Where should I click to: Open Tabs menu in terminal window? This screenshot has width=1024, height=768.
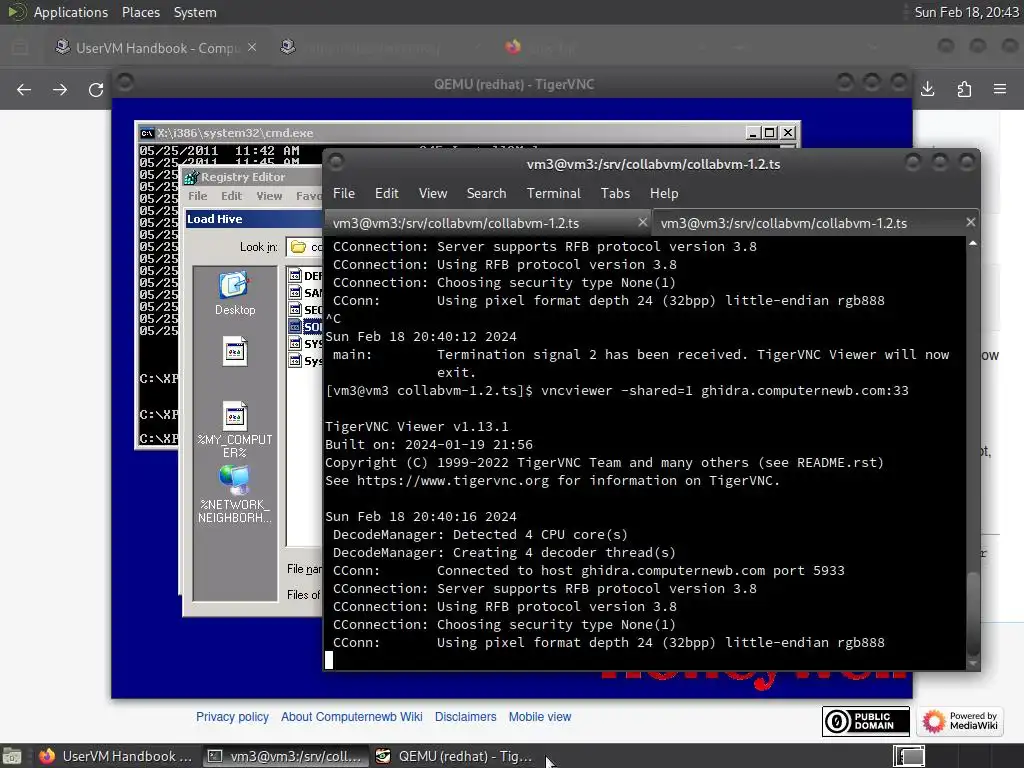tap(615, 193)
